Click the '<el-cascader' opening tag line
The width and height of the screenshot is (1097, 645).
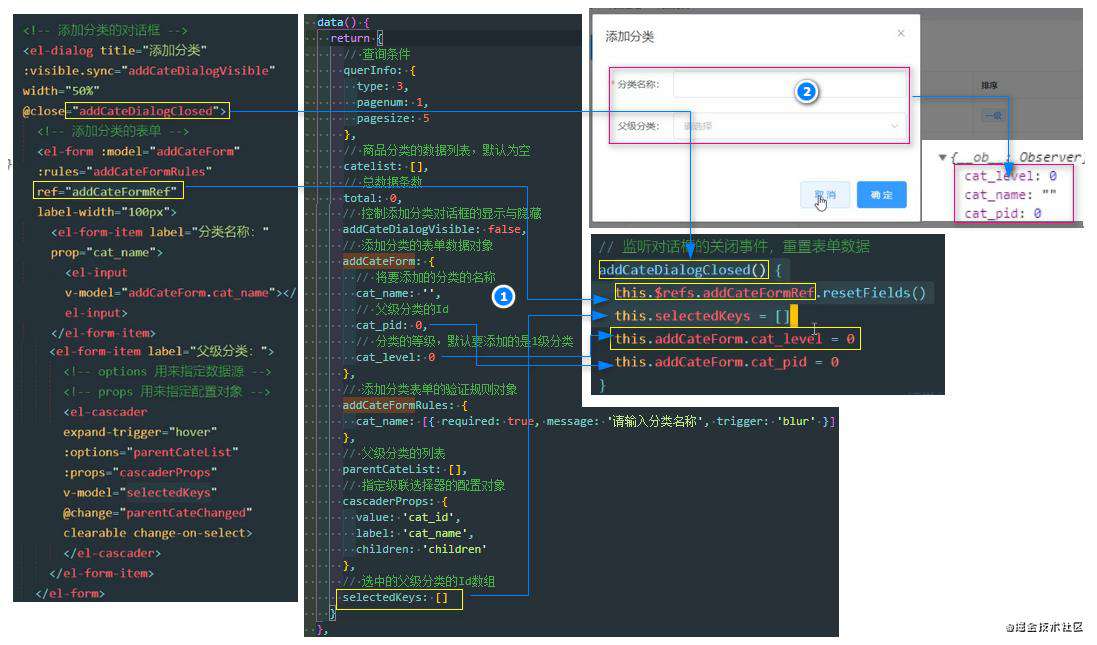106,412
